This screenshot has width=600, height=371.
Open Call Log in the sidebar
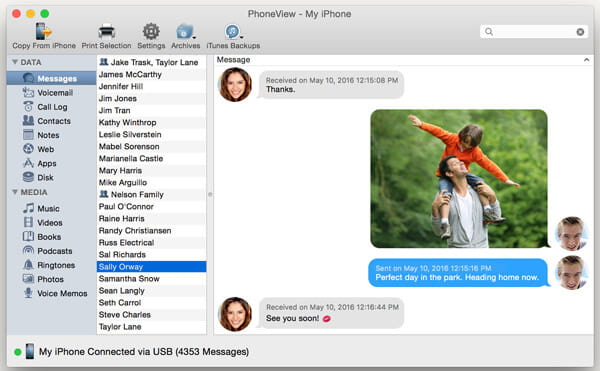point(51,107)
